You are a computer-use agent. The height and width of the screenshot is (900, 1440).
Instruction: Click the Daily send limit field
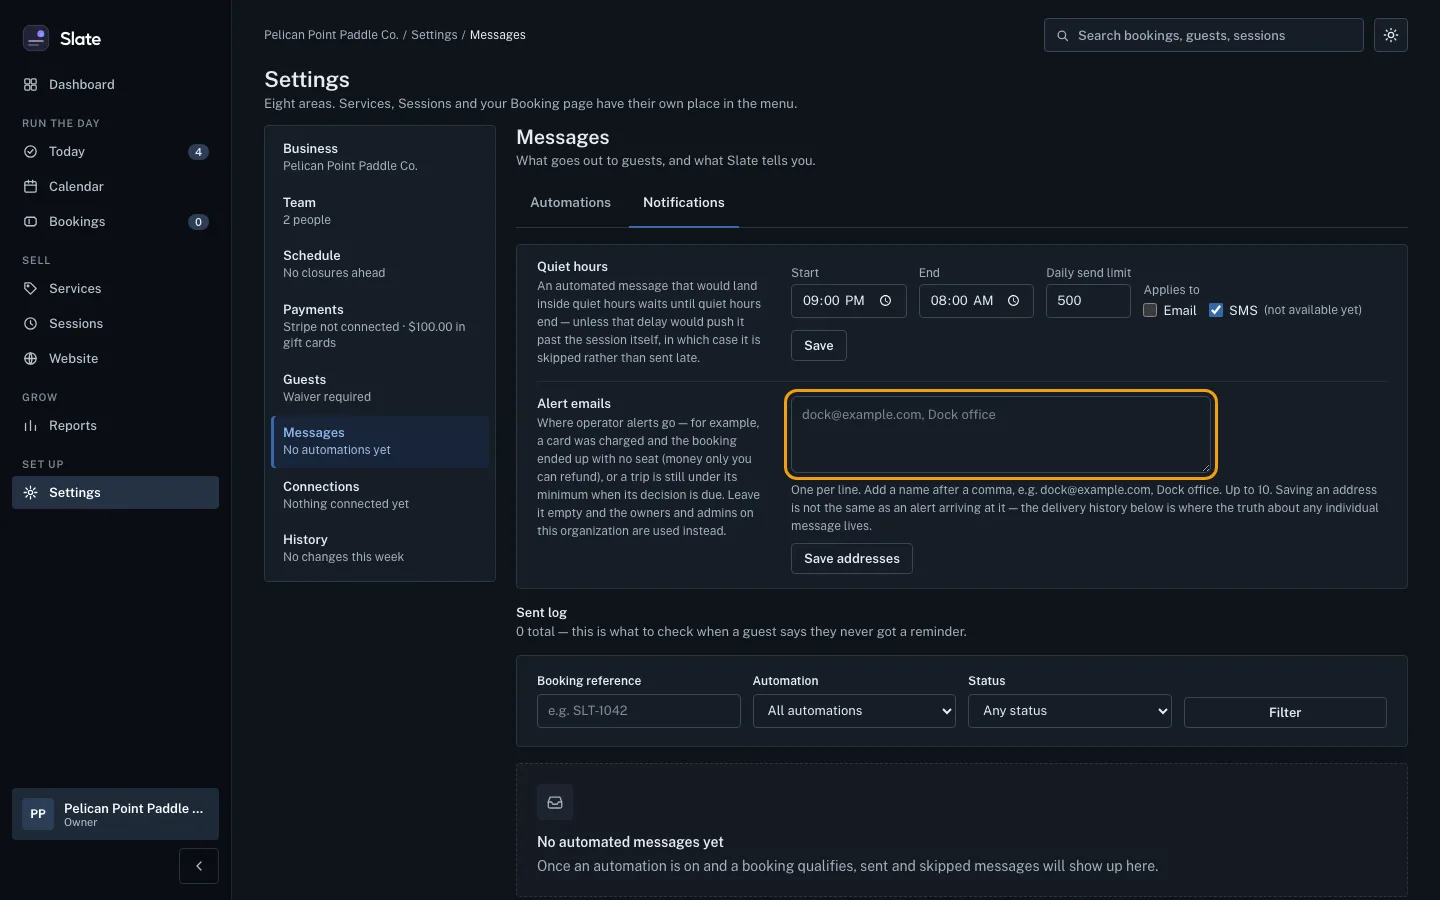pyautogui.click(x=1088, y=301)
